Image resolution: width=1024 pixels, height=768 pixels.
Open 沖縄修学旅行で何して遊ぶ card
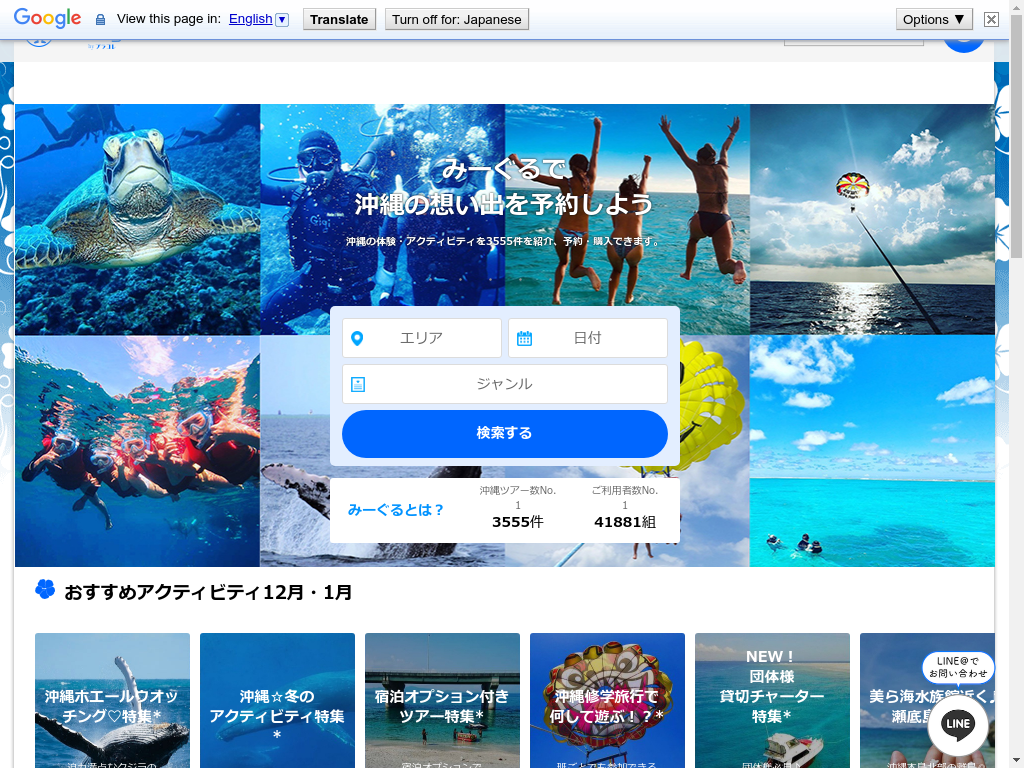point(607,700)
